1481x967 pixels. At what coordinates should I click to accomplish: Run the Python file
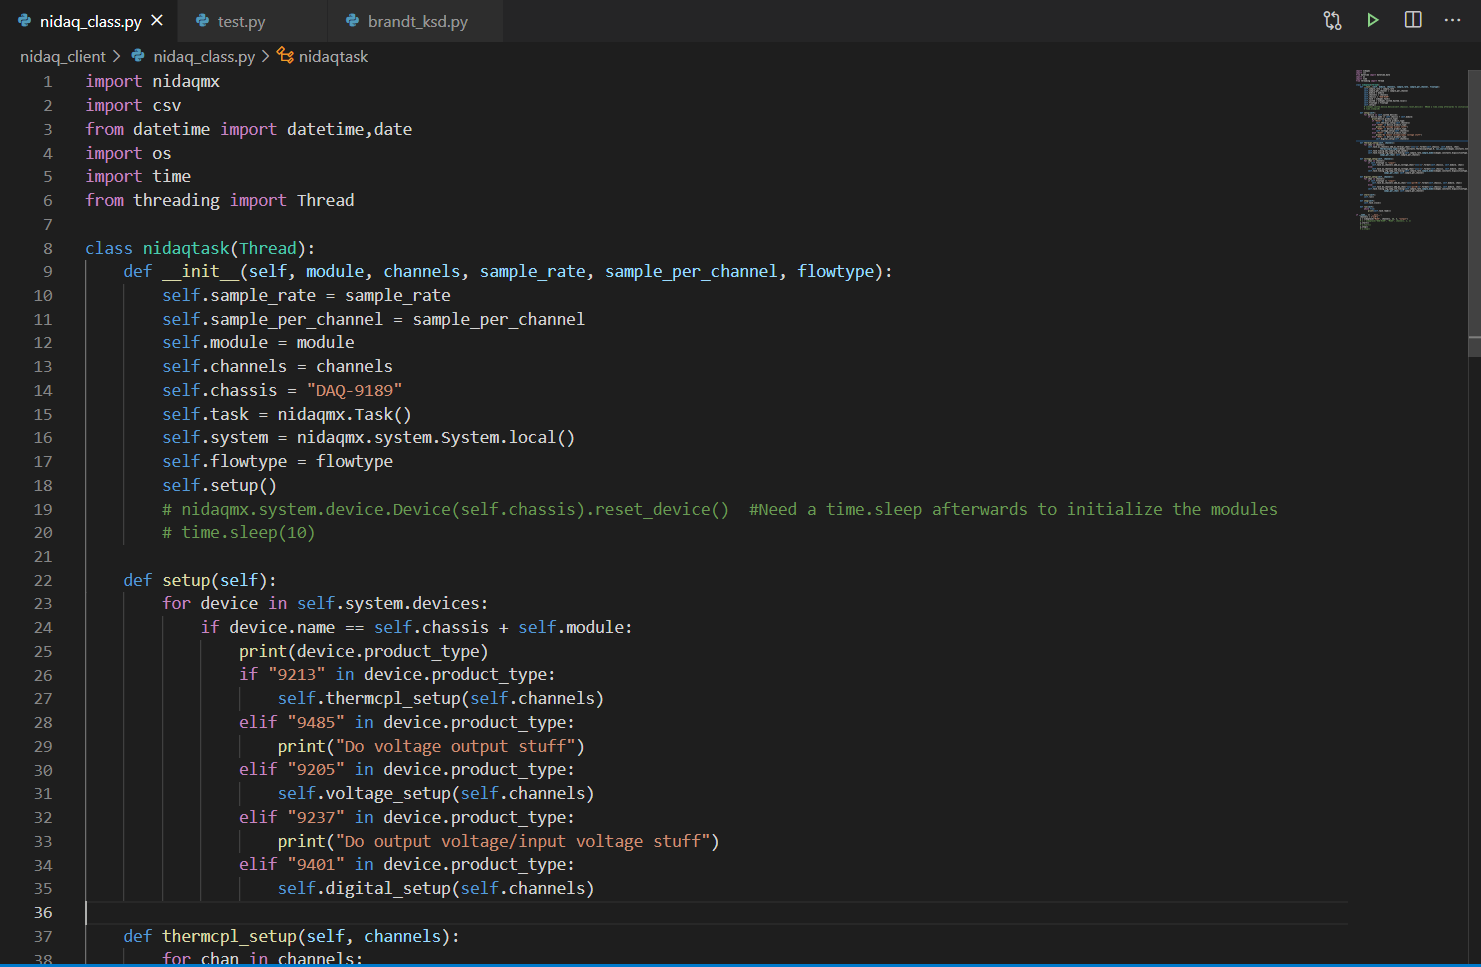[x=1372, y=19]
